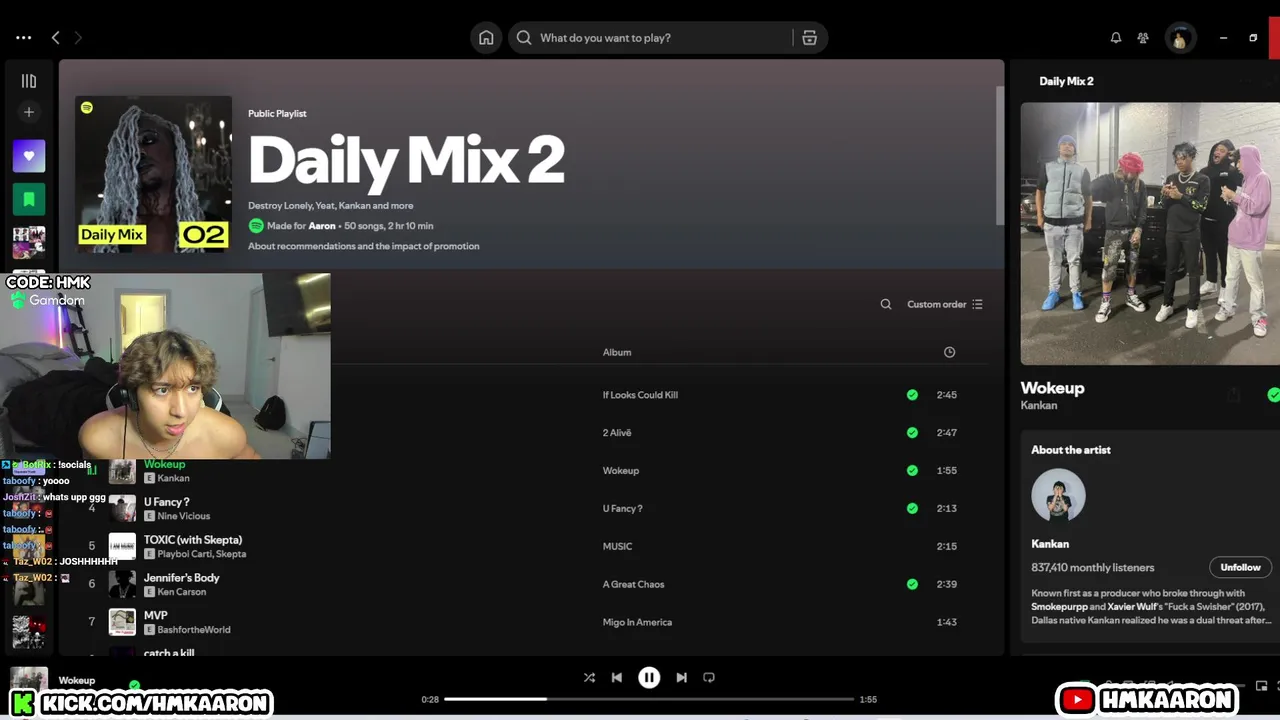Open the TOXIC track cover thumbnail
The image size is (1280, 720).
122,546
